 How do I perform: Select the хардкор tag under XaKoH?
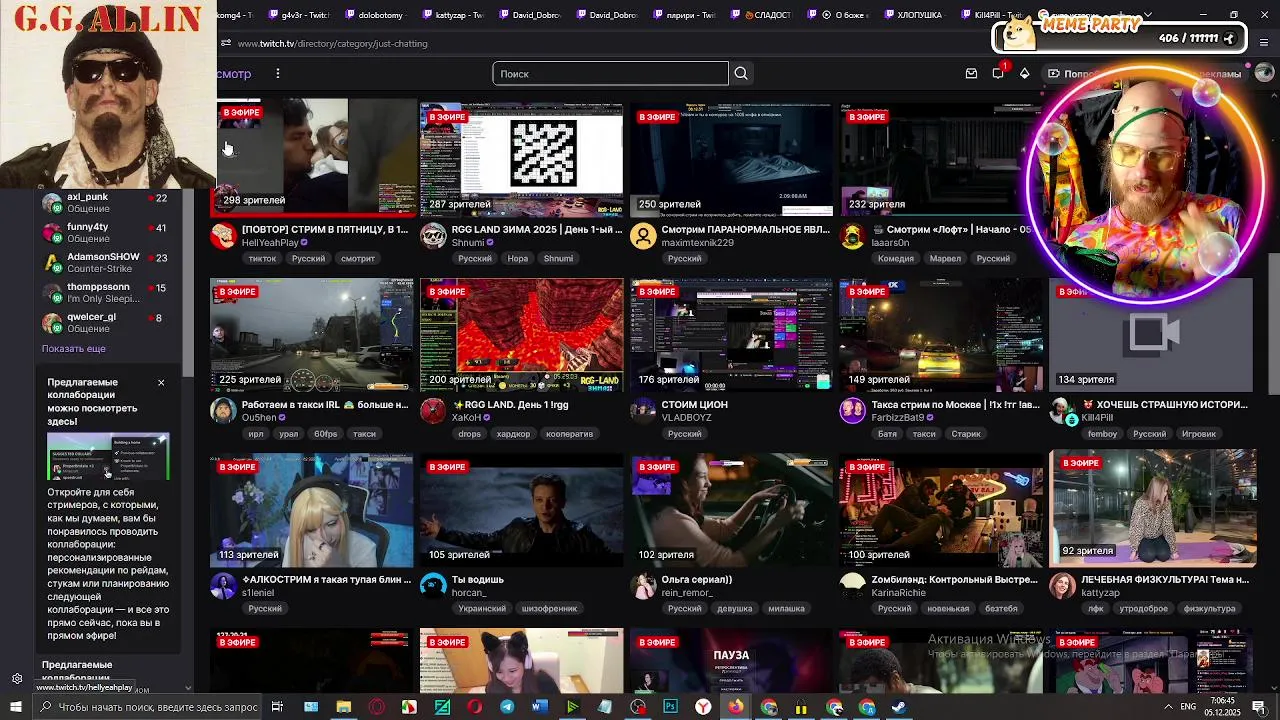[x=514, y=434]
